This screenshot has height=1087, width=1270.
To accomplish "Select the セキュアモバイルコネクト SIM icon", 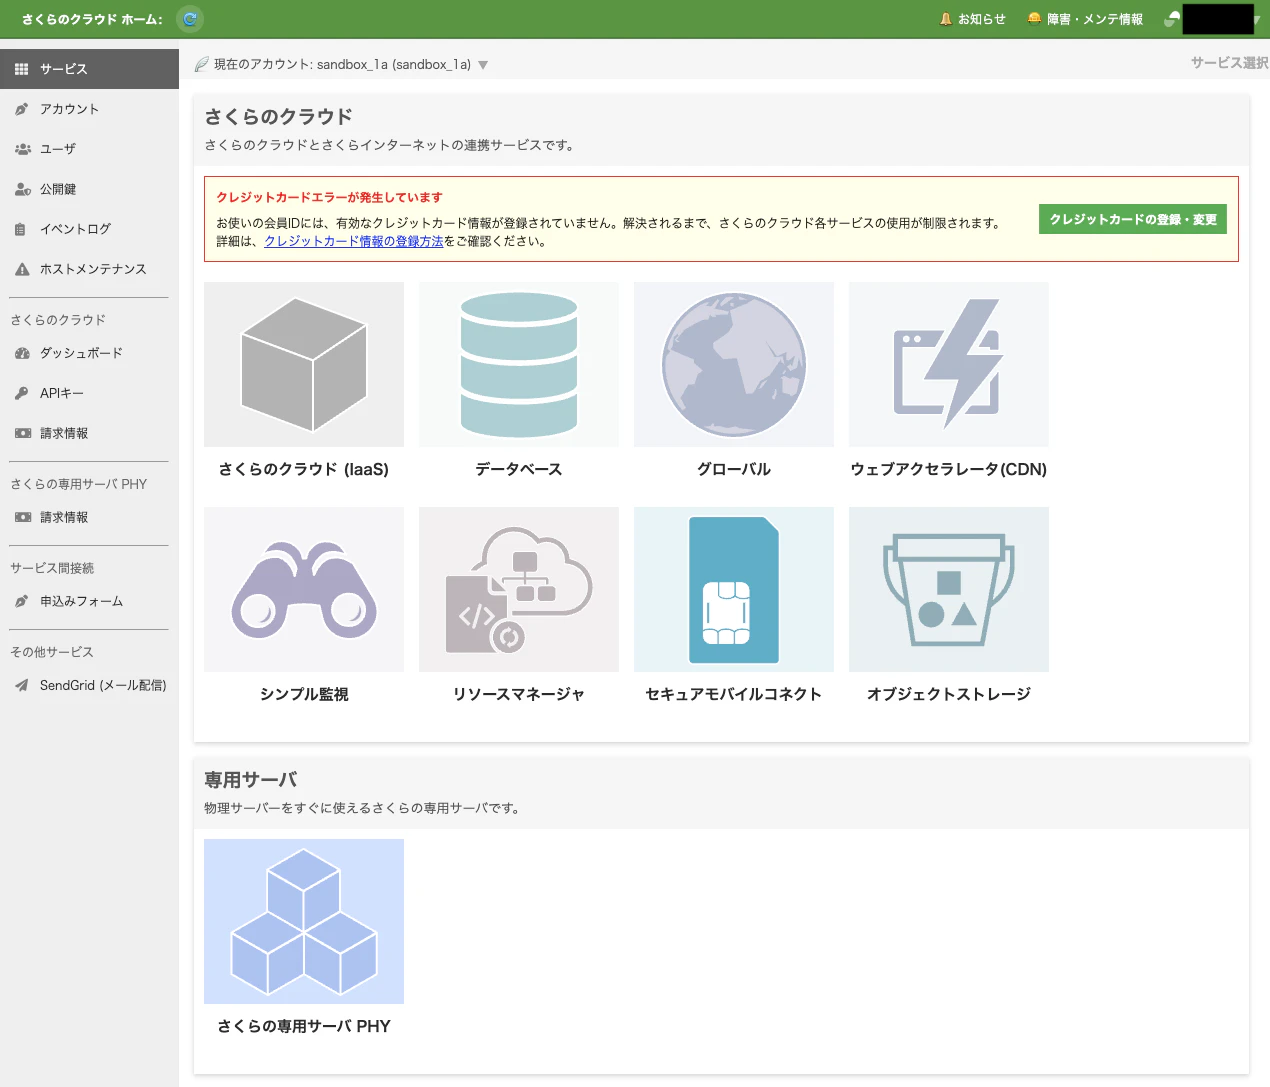I will pyautogui.click(x=733, y=589).
